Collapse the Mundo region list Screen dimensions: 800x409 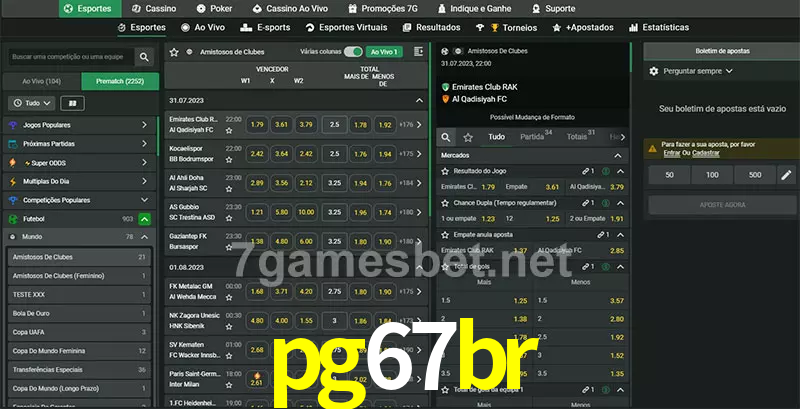pos(144,237)
